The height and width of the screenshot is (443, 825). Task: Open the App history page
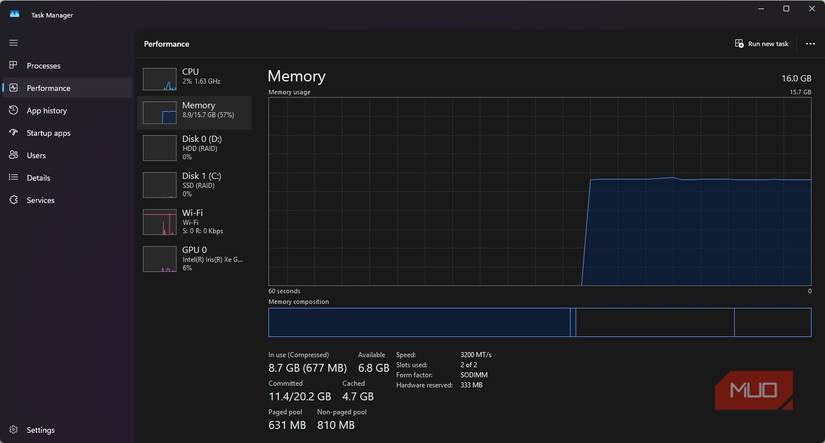47,110
